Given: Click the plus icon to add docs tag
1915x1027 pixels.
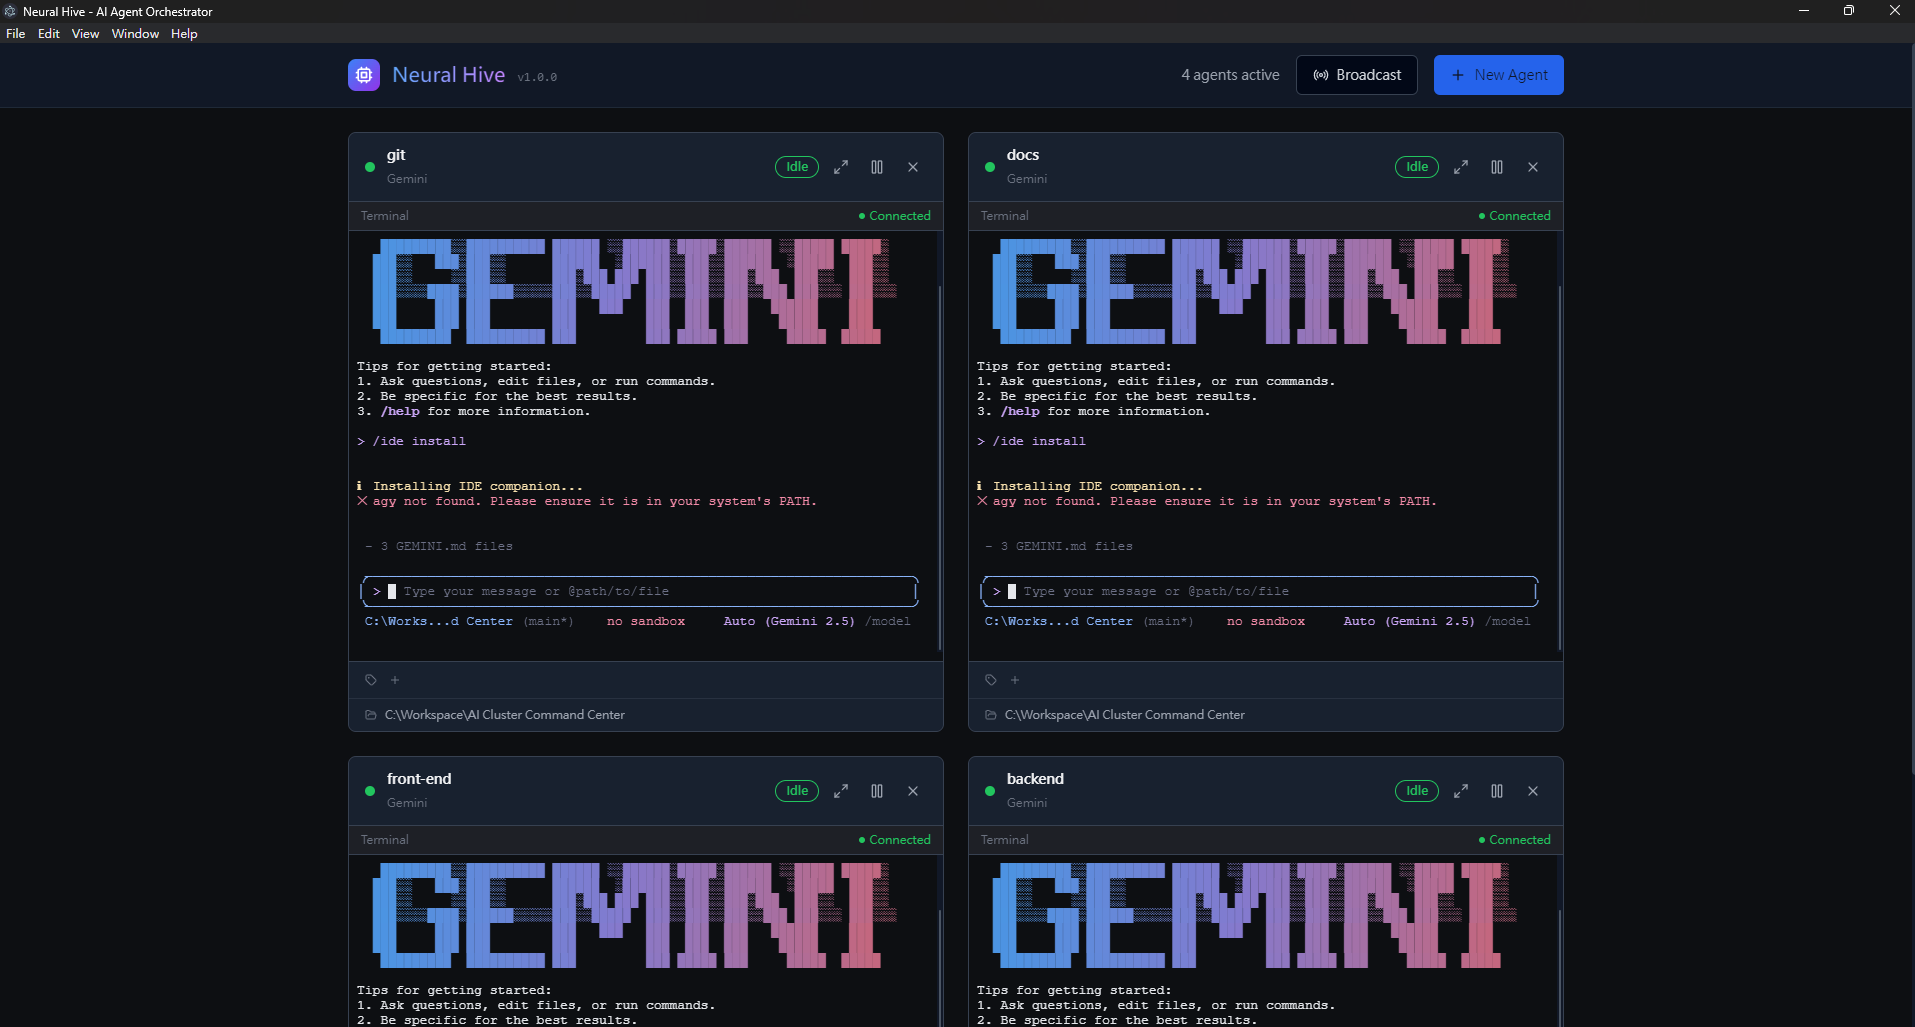Looking at the screenshot, I should click(x=1015, y=680).
